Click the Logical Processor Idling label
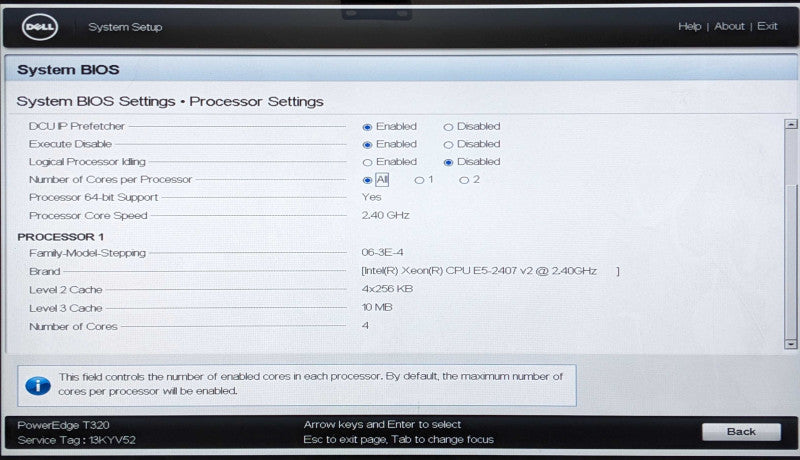This screenshot has height=460, width=800. point(87,162)
